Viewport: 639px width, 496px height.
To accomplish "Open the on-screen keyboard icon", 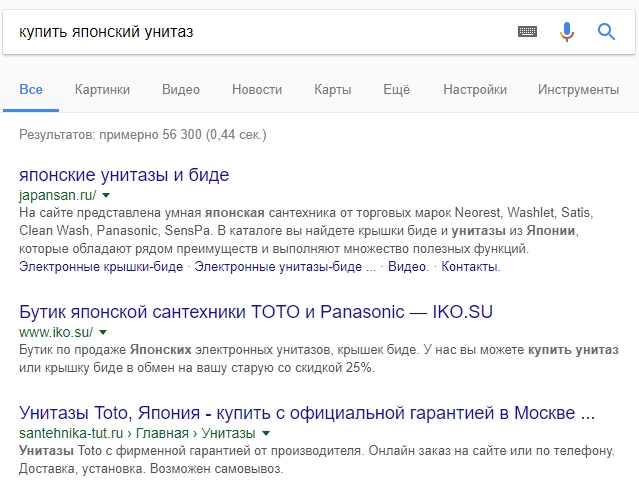I will click(527, 31).
